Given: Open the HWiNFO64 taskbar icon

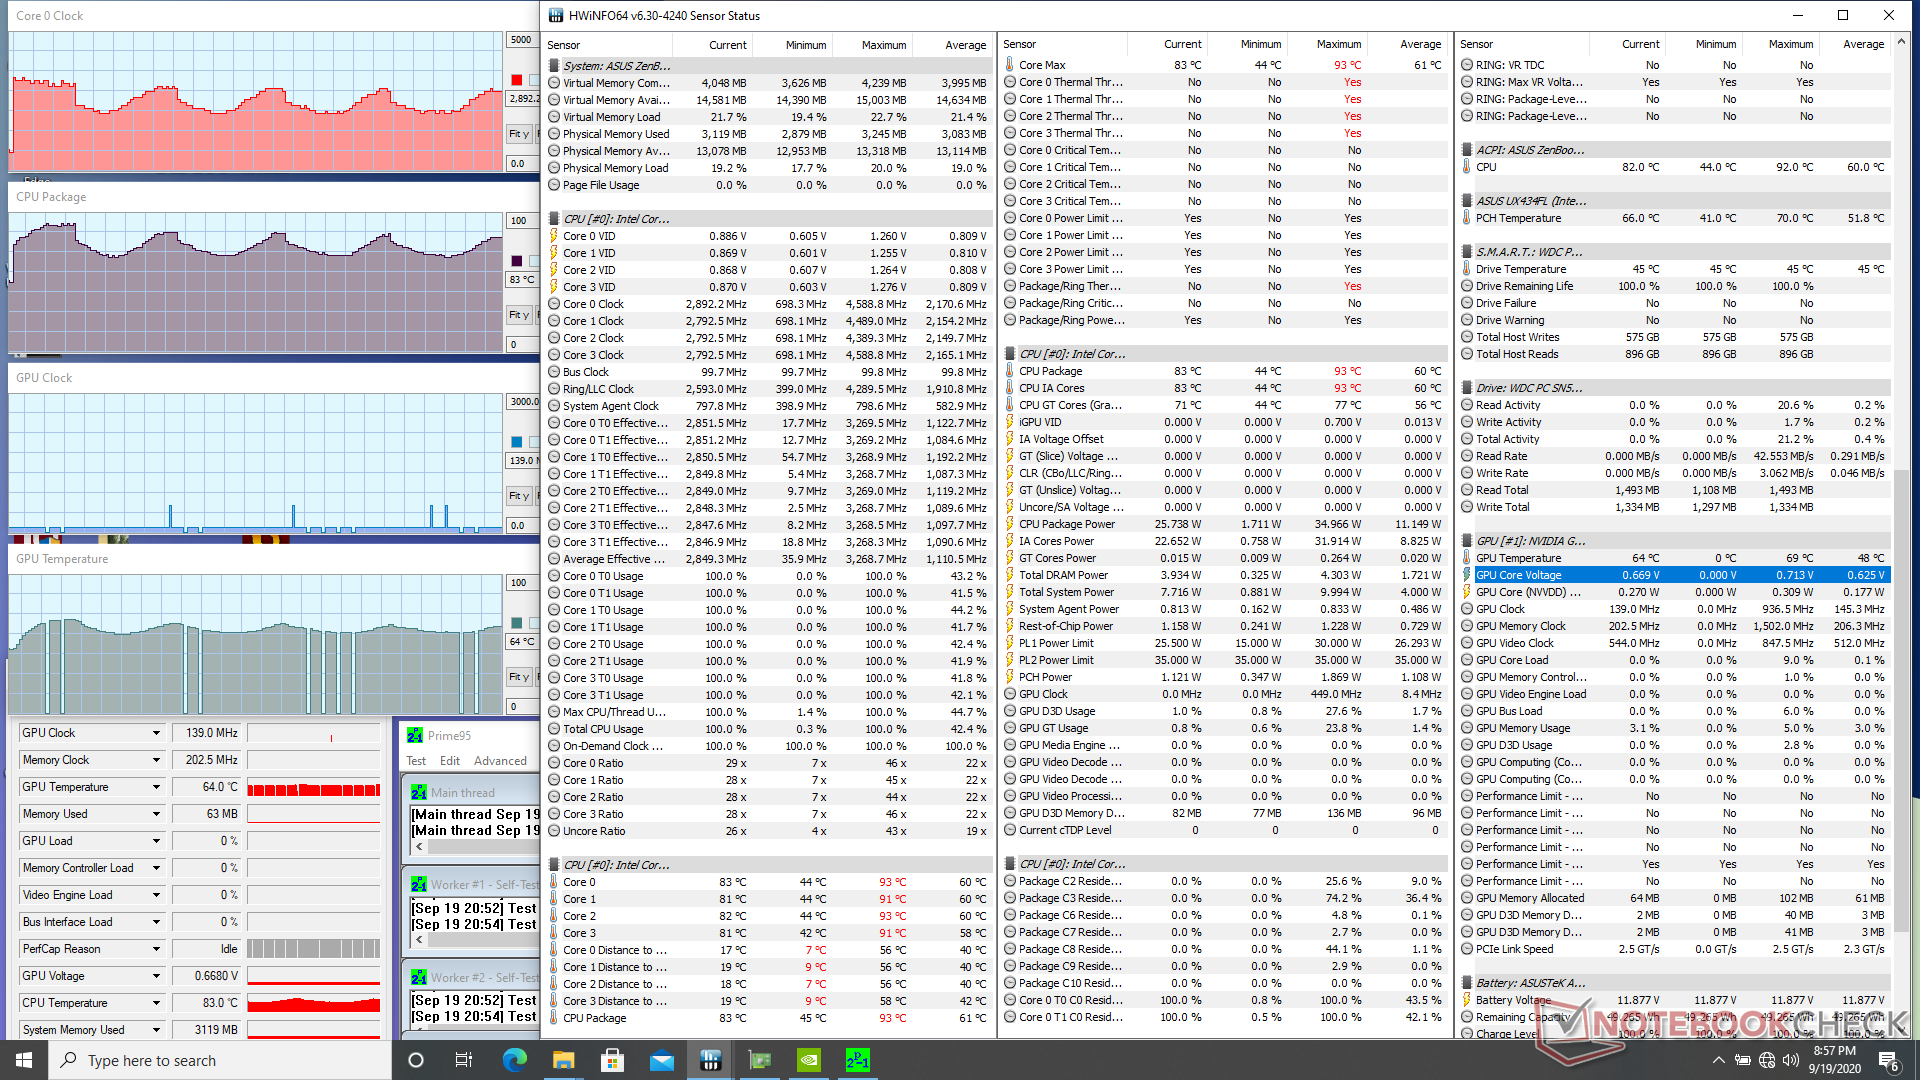Looking at the screenshot, I should click(x=711, y=1060).
